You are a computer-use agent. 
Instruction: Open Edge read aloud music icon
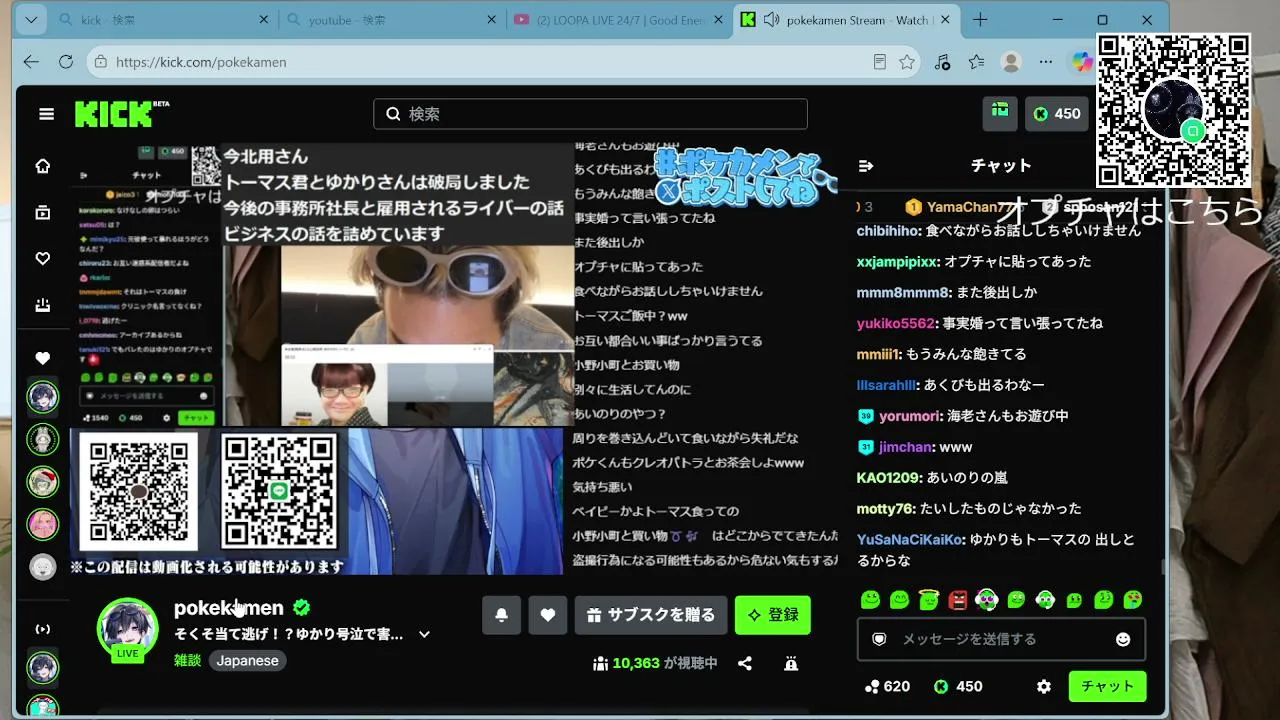click(x=942, y=62)
